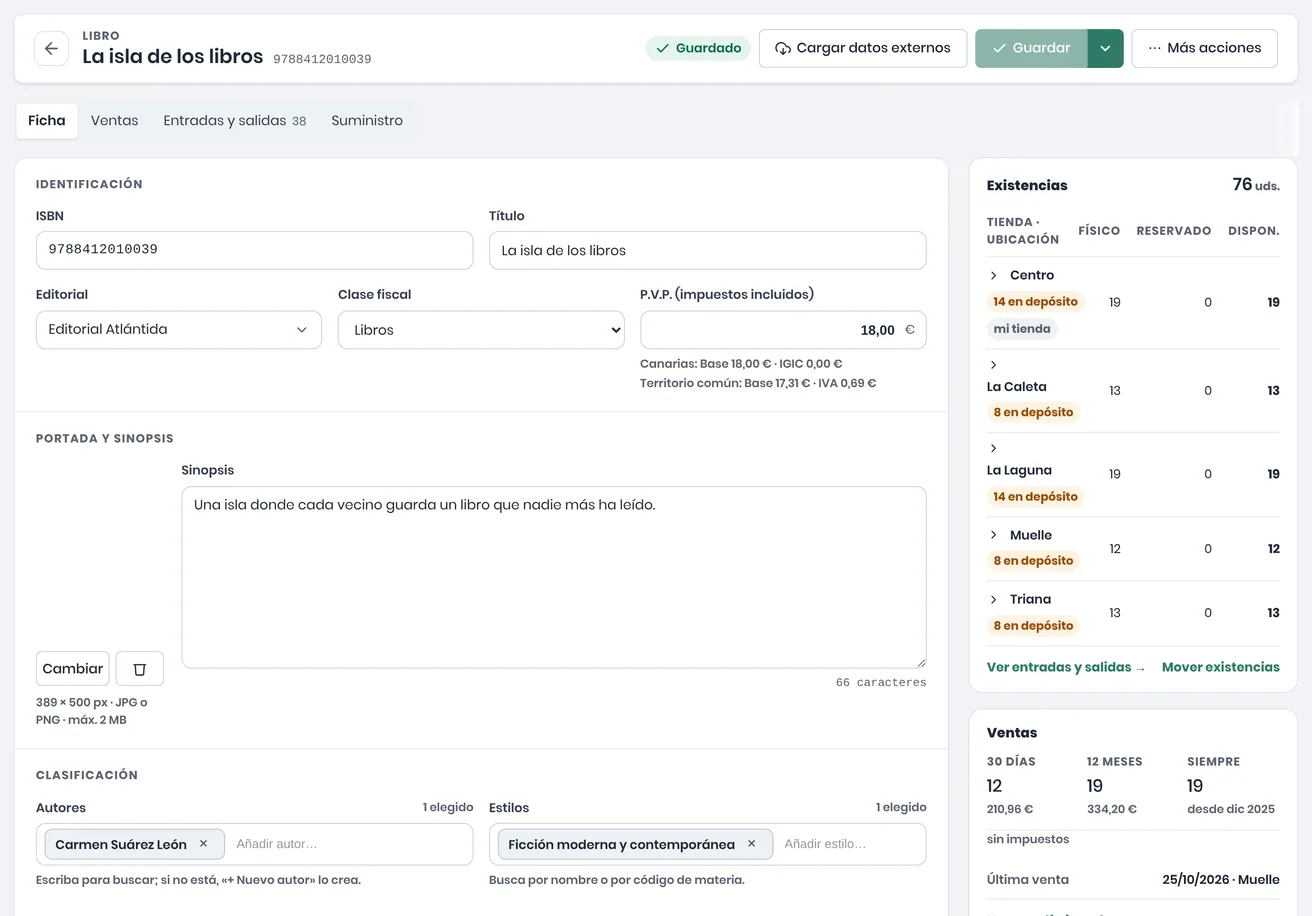Click the Añadir estilo input
This screenshot has width=1312, height=916.
851,844
